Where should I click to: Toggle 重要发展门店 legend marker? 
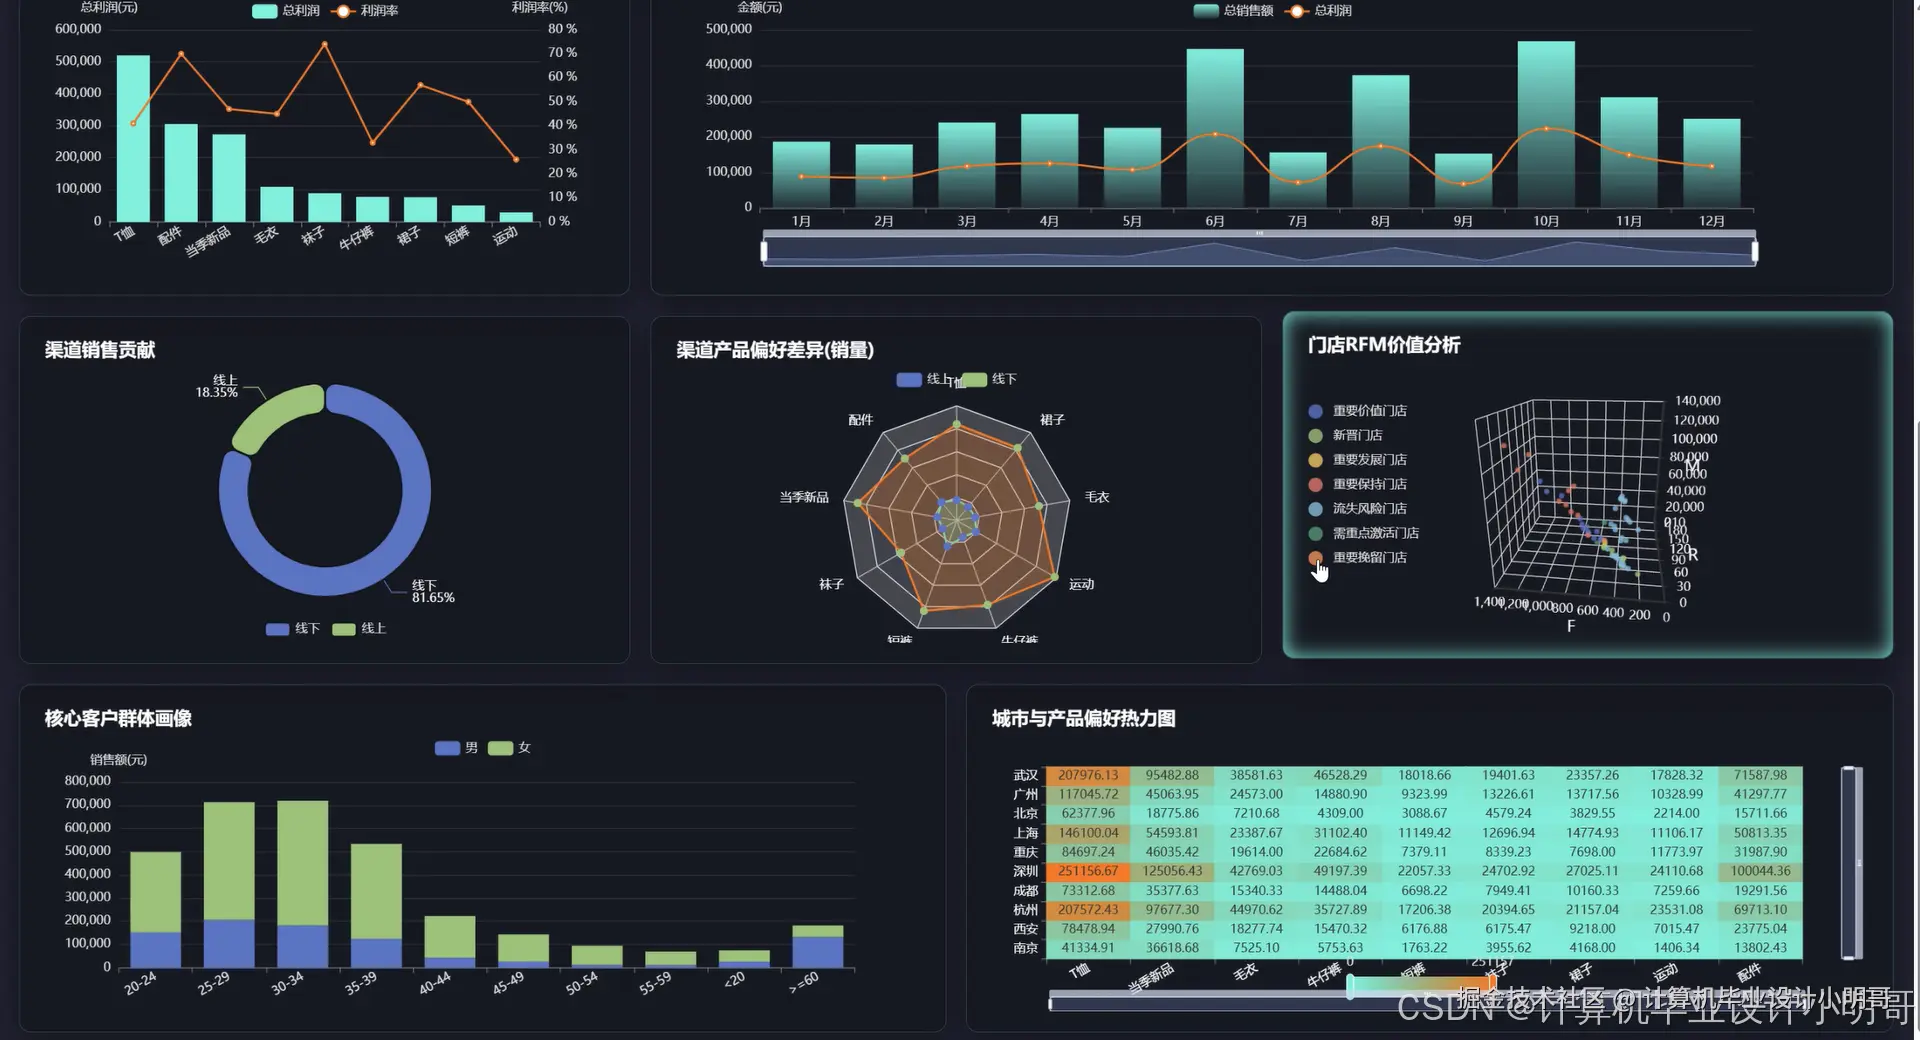click(x=1315, y=460)
